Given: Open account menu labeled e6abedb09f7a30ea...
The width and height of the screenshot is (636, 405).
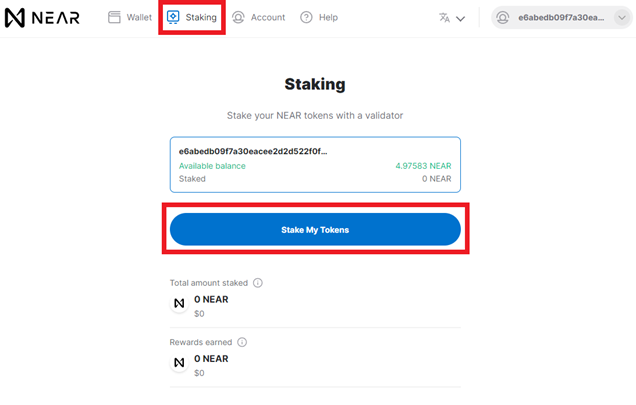Looking at the screenshot, I should [562, 18].
